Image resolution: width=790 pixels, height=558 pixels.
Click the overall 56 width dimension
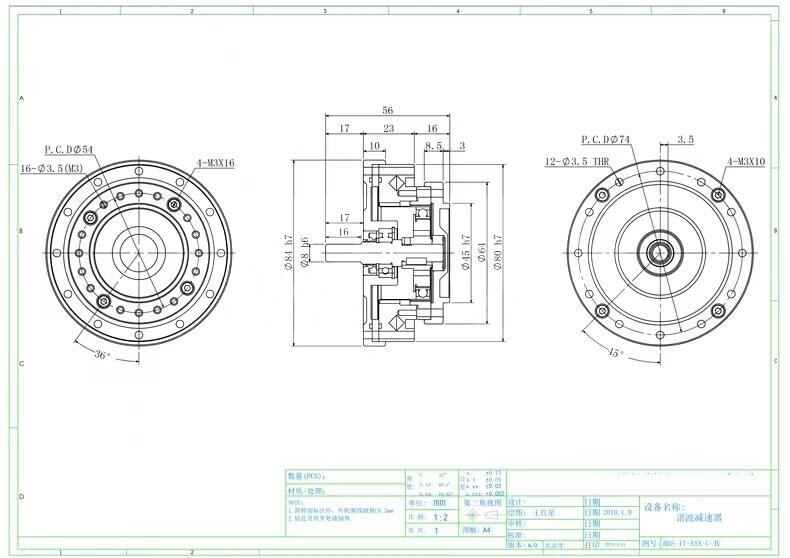(388, 111)
